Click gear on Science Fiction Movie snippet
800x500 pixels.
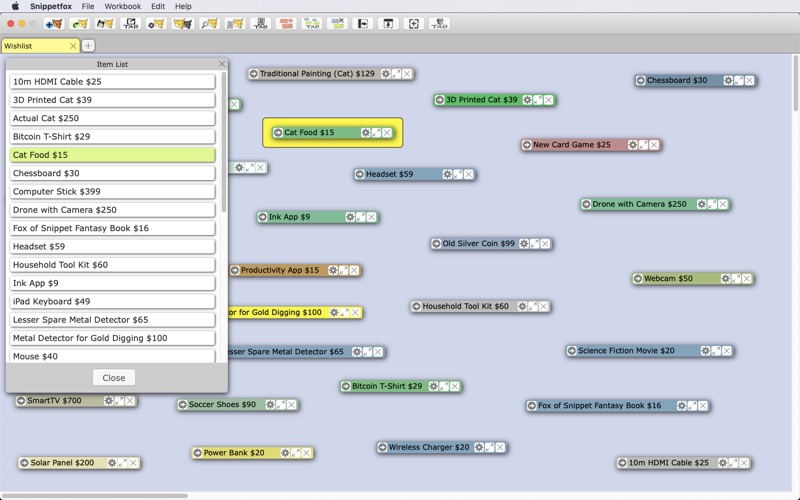coord(705,351)
